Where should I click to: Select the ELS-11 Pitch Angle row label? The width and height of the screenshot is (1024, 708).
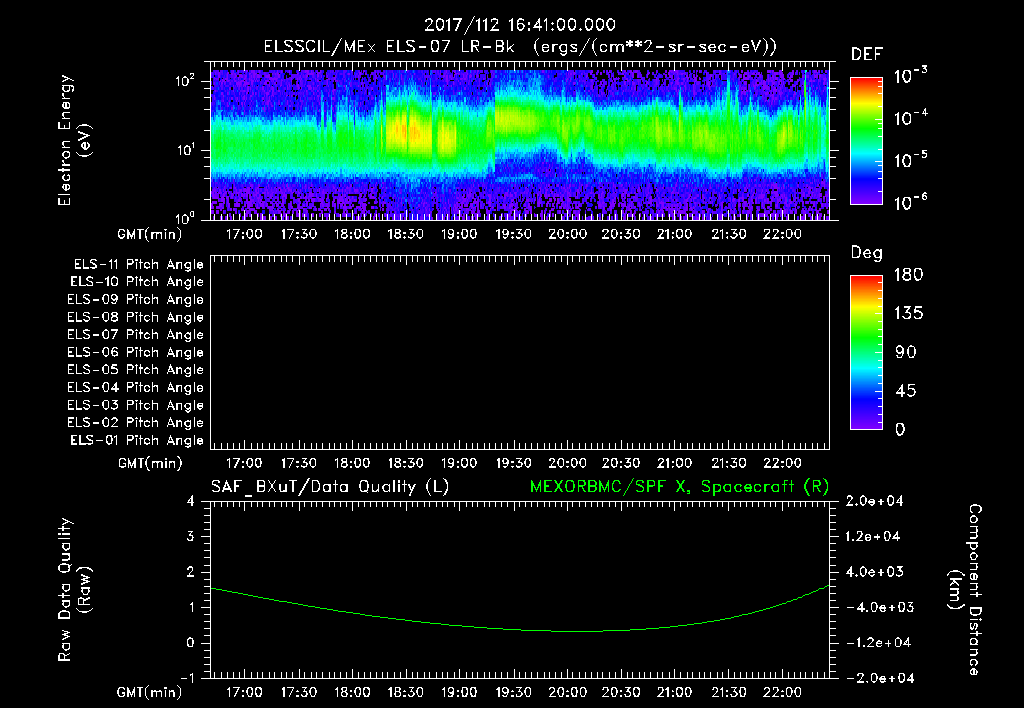[x=138, y=265]
